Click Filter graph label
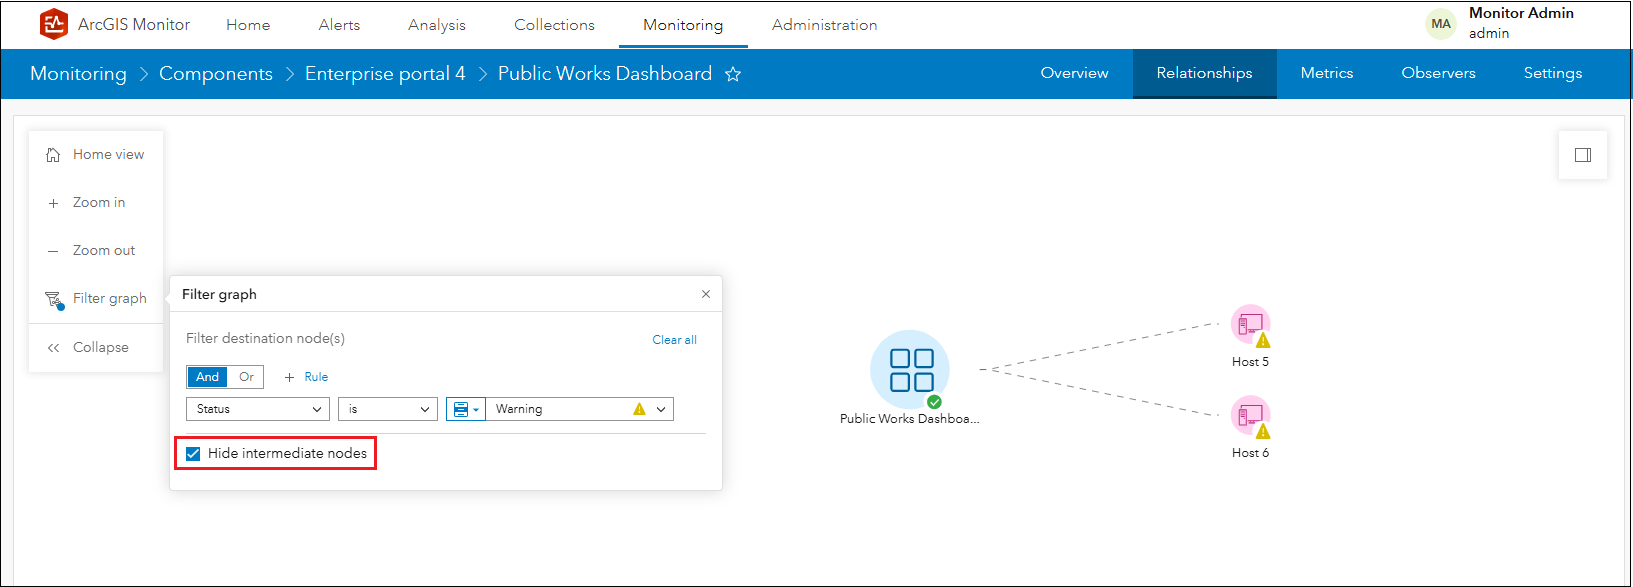Viewport: 1633px width, 587px height. [x=110, y=299]
